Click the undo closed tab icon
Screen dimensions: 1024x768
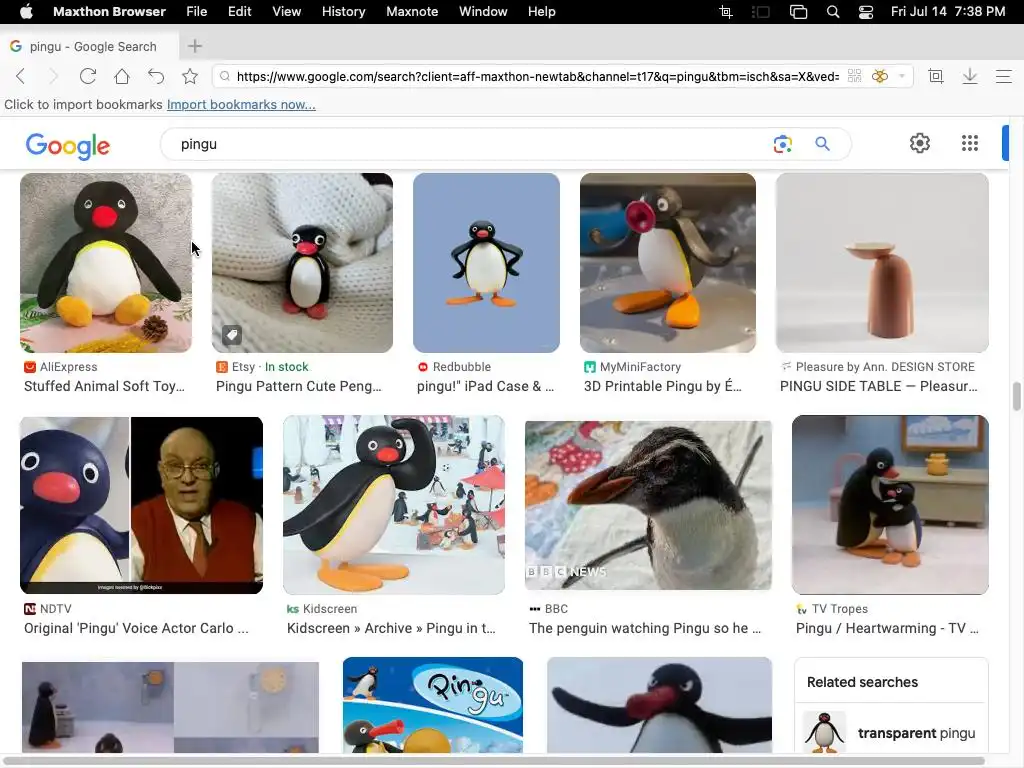(x=155, y=76)
